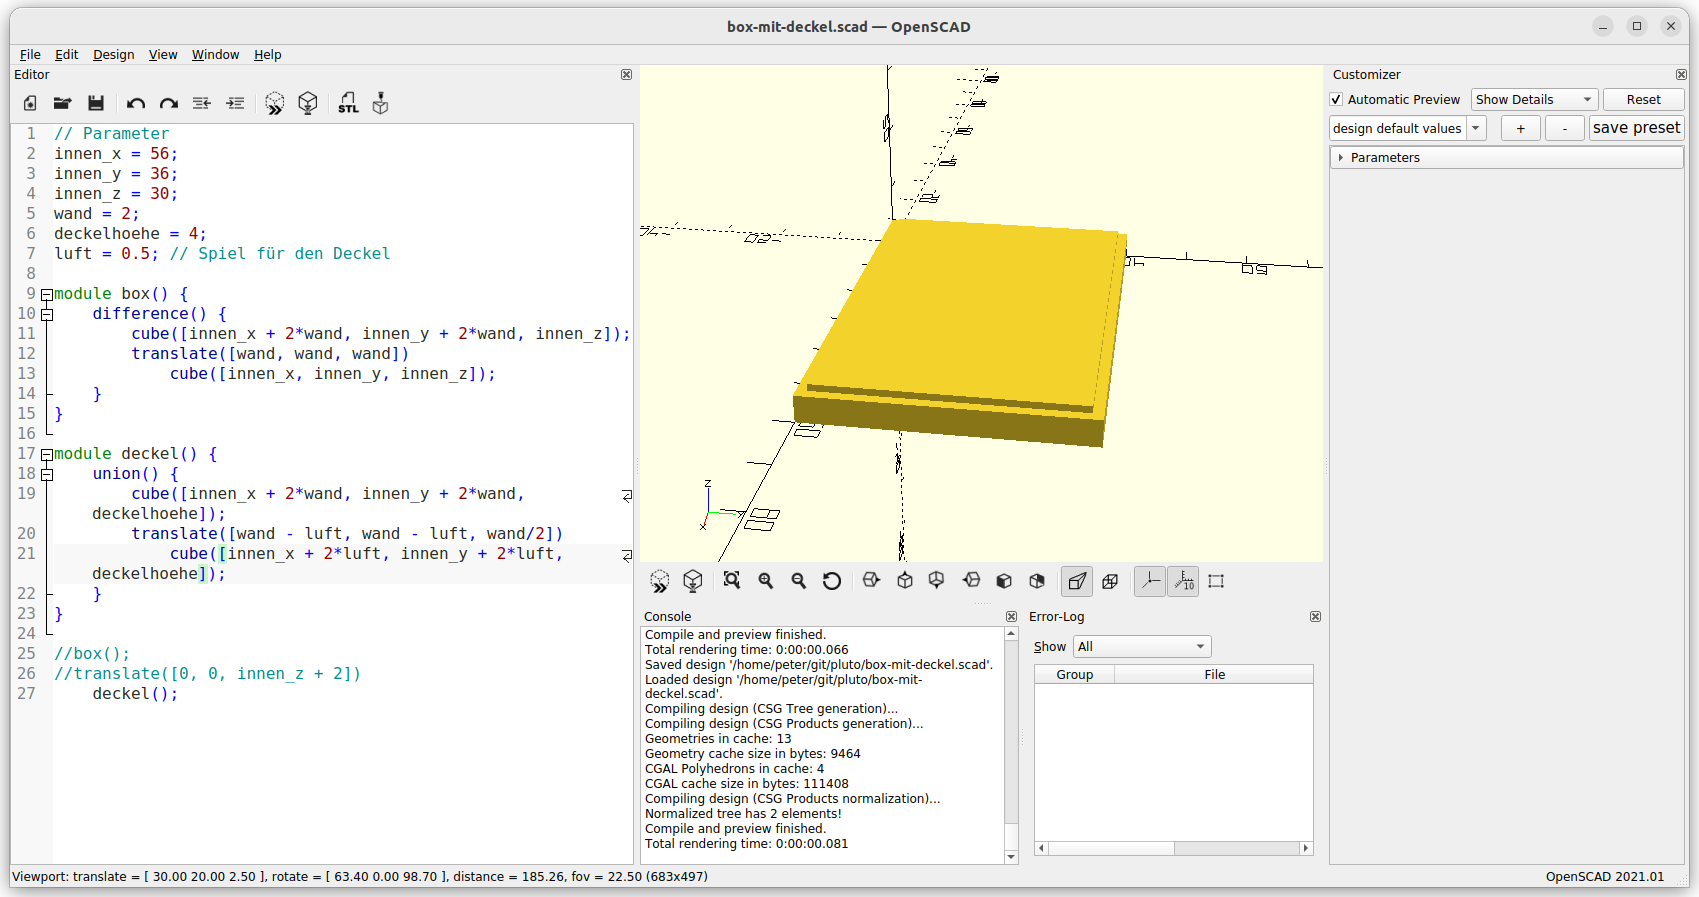The width and height of the screenshot is (1699, 897).
Task: Open the Window menu
Action: coord(215,55)
